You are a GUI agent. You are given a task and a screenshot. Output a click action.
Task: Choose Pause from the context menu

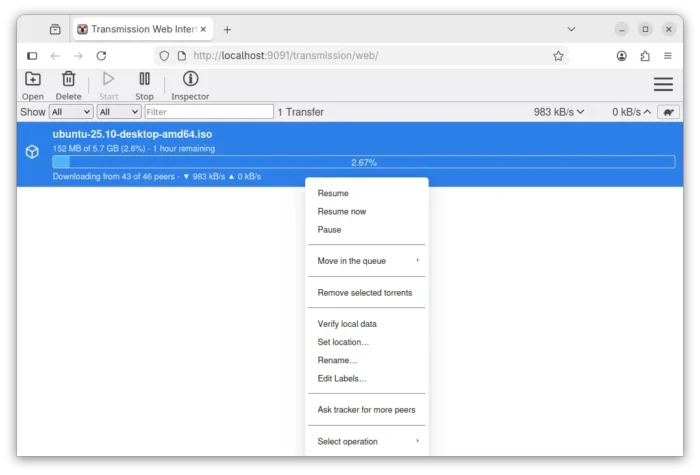[329, 230]
